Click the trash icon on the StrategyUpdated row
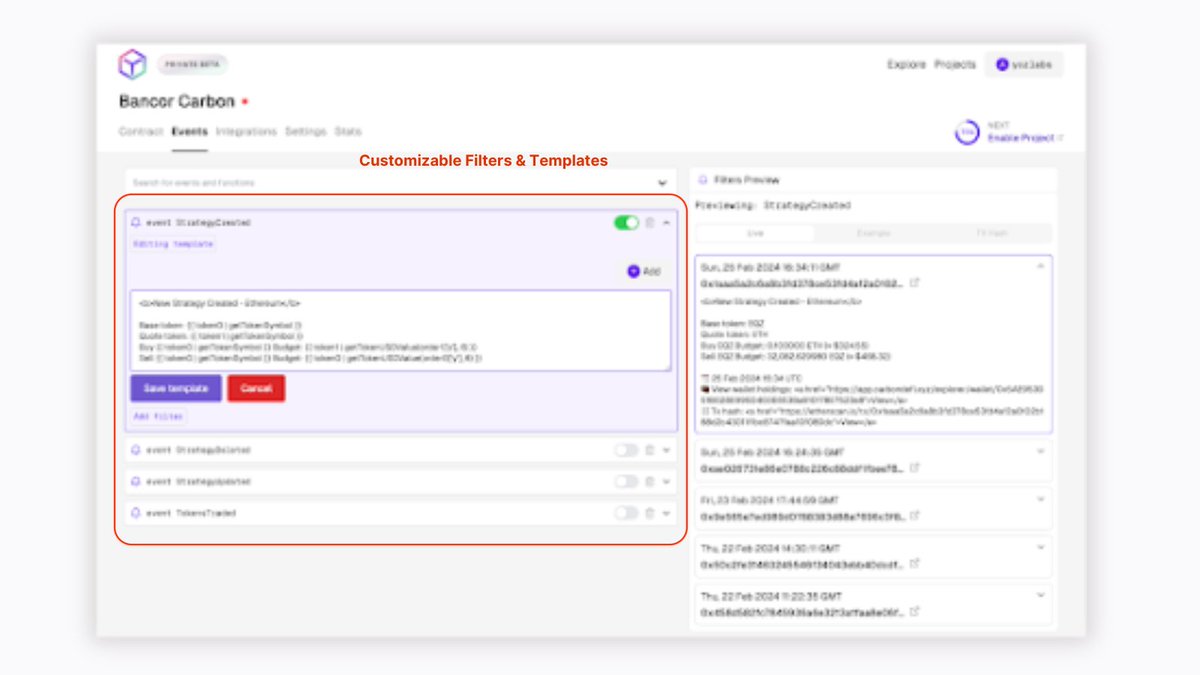Image resolution: width=1200 pixels, height=675 pixels. pyautogui.click(x=649, y=481)
